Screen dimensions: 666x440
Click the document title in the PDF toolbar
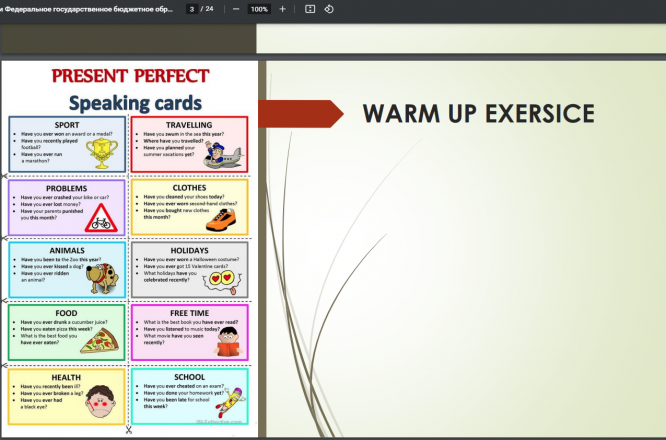click(x=87, y=9)
